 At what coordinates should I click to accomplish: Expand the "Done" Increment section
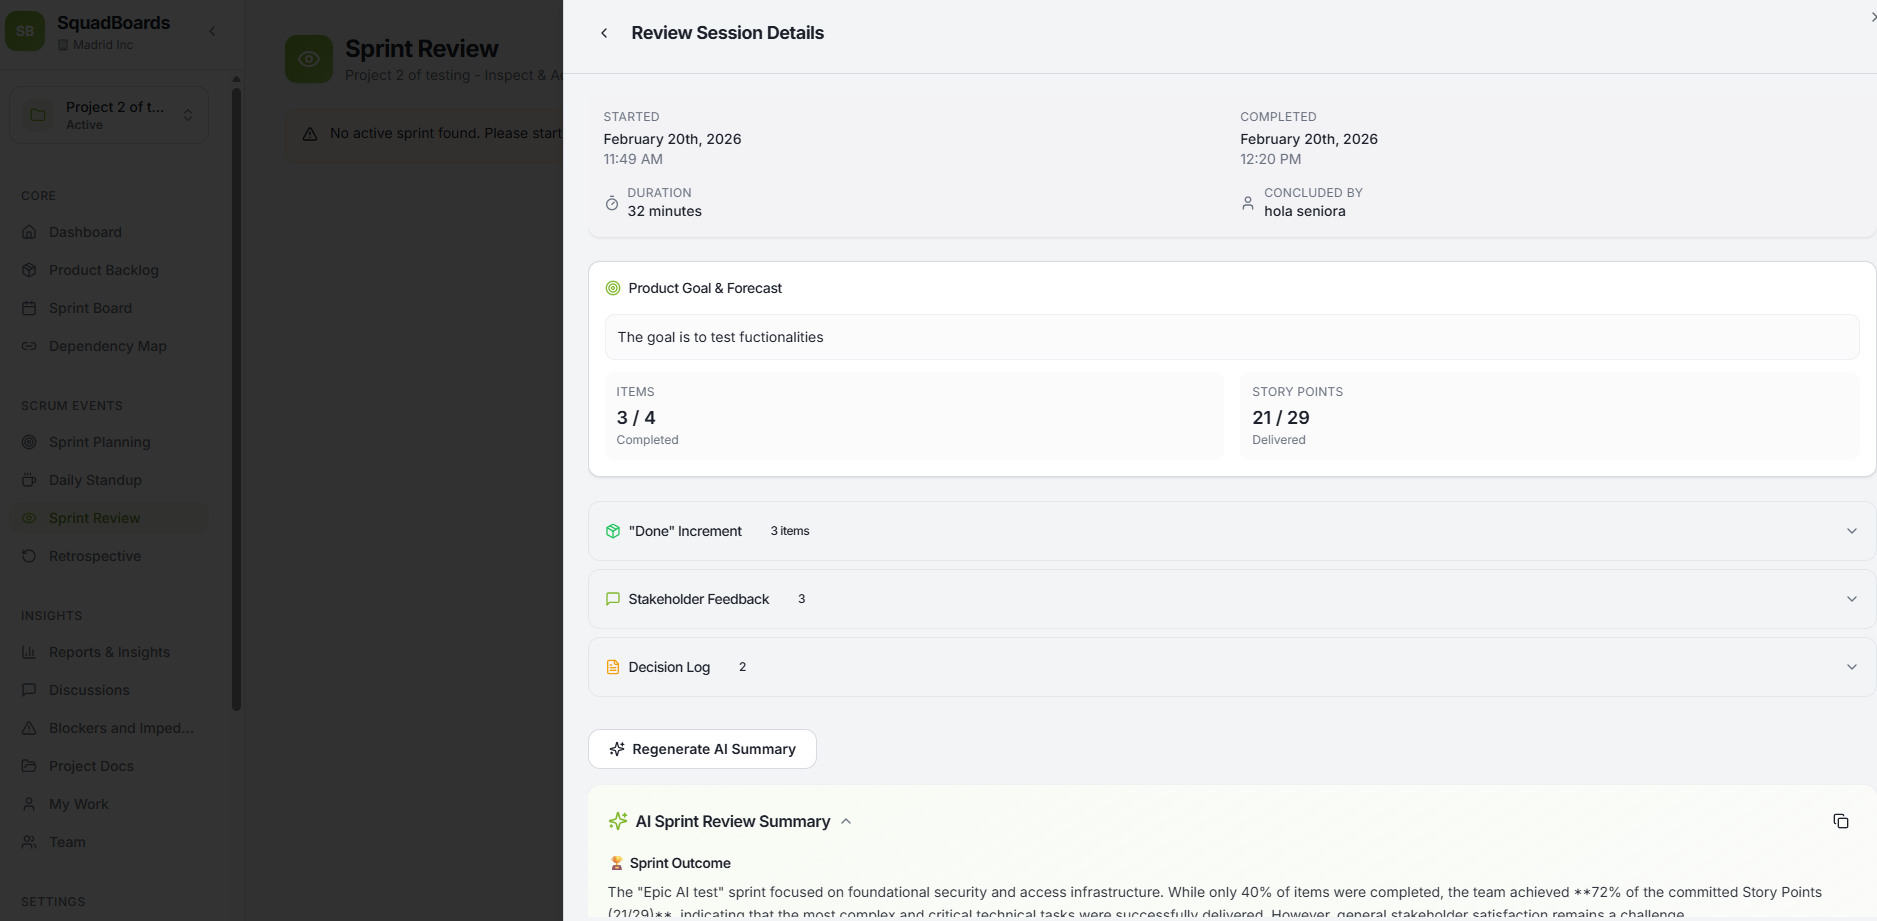pos(1851,531)
